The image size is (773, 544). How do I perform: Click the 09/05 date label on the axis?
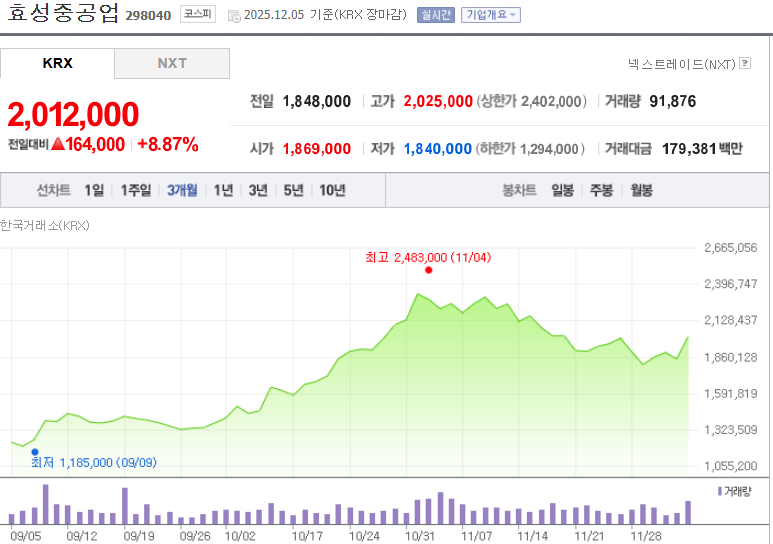[x=26, y=536]
